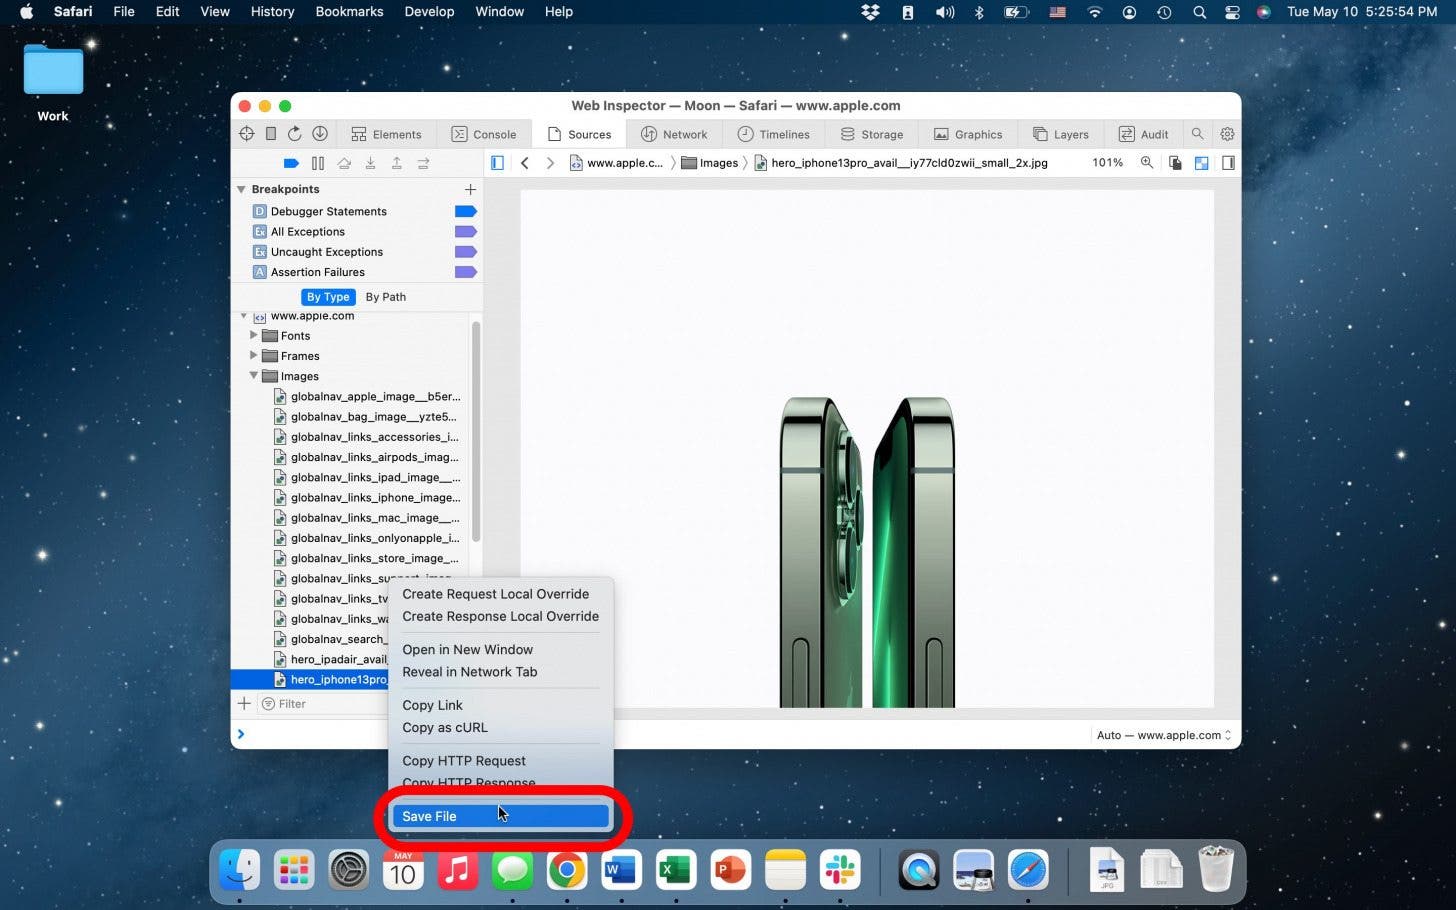
Task: Toggle transparency grid background for image
Action: [x=1202, y=163]
